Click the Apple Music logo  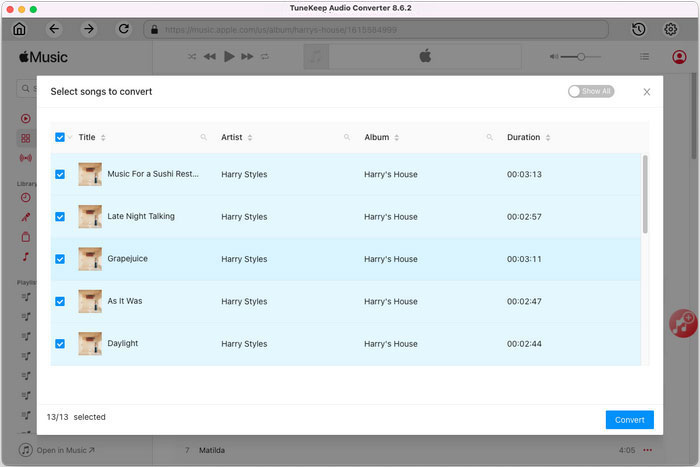pos(43,57)
